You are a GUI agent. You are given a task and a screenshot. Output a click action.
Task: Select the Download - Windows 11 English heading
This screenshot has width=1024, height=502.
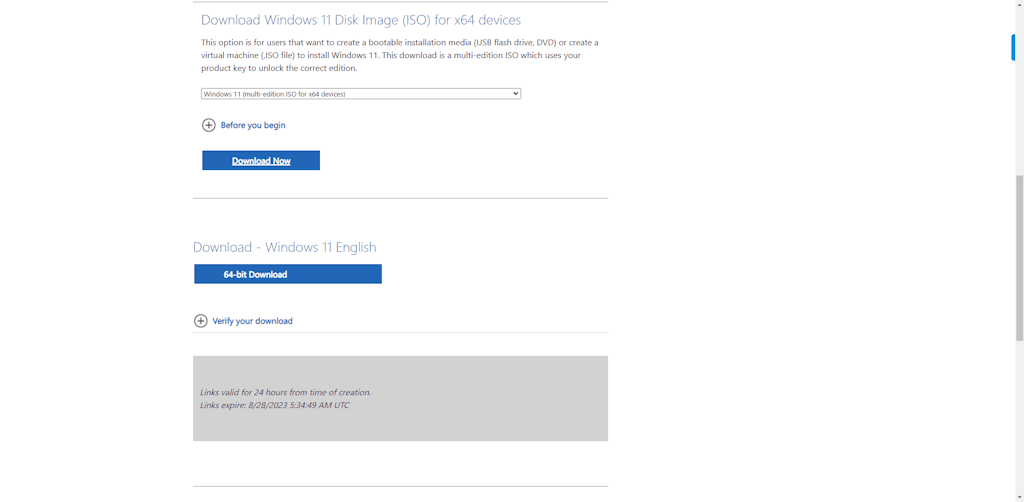tap(285, 247)
